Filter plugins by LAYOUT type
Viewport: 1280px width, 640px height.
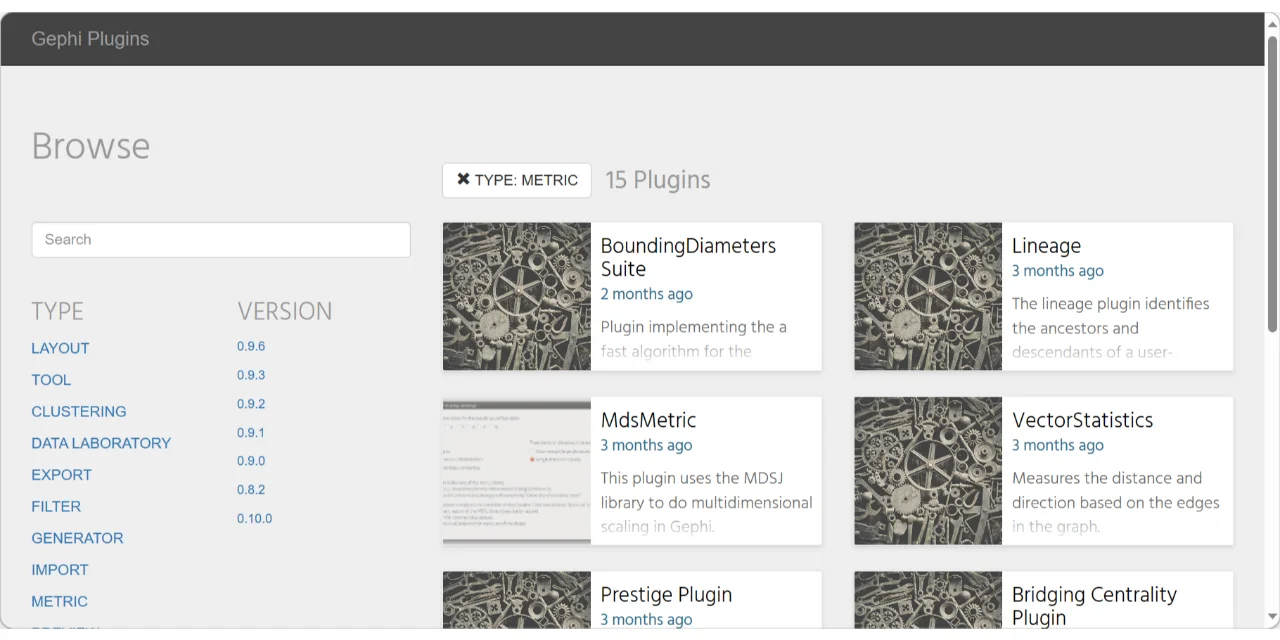point(60,348)
